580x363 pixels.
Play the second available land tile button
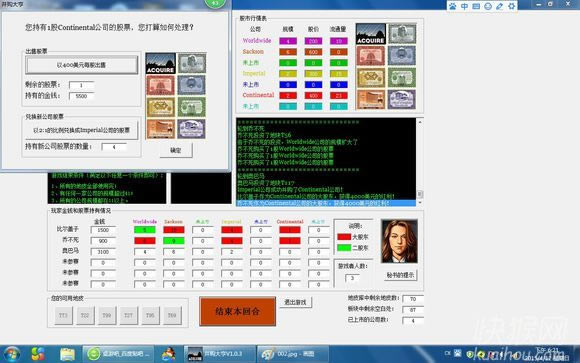[85, 316]
